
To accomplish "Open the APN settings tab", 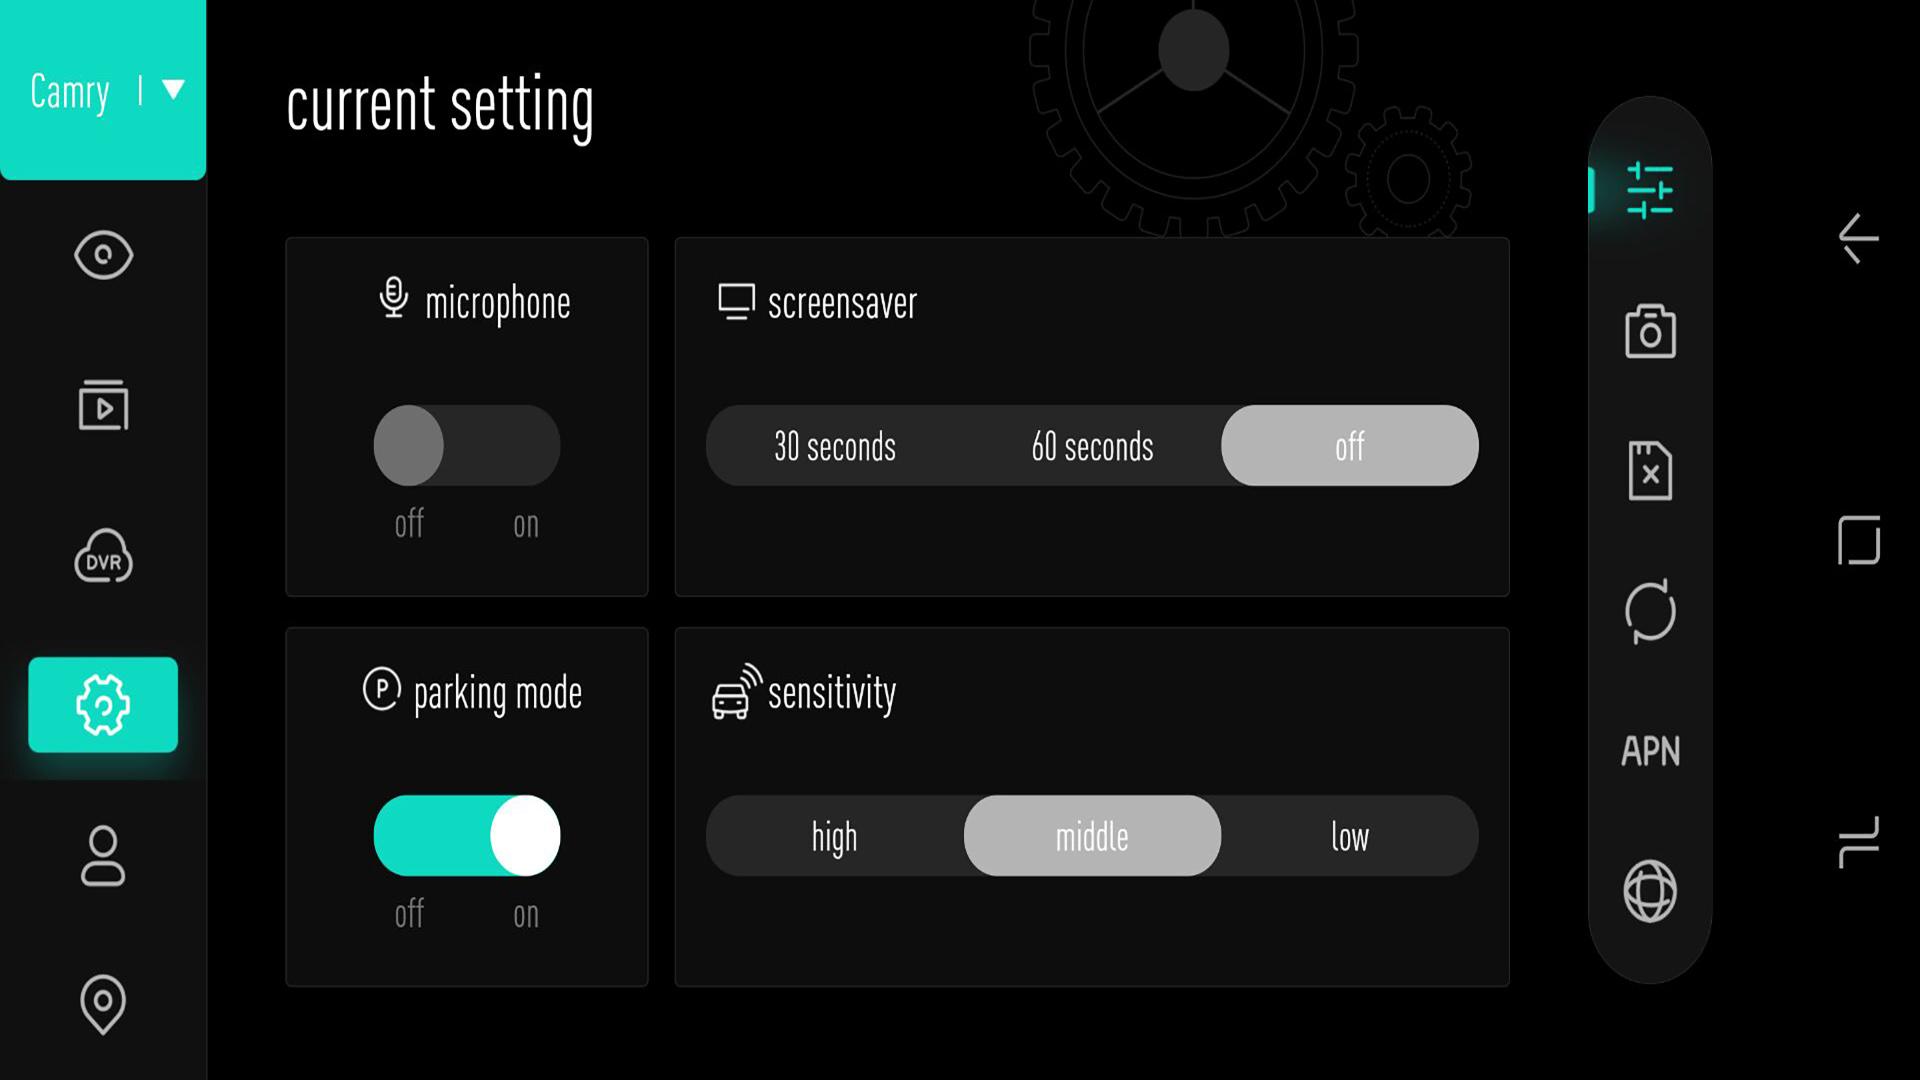I will 1650,751.
